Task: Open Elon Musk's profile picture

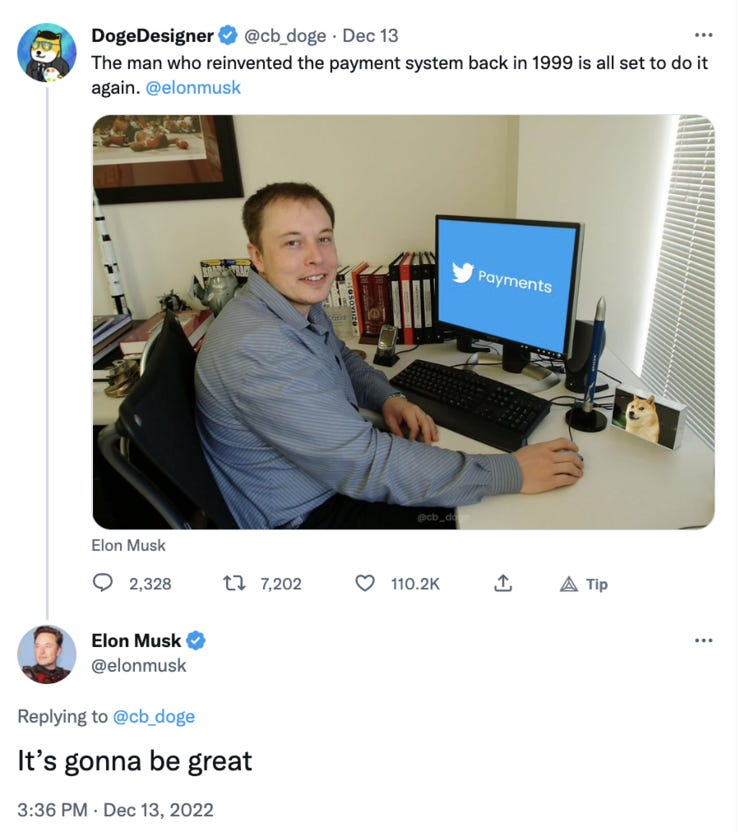Action: [x=47, y=654]
